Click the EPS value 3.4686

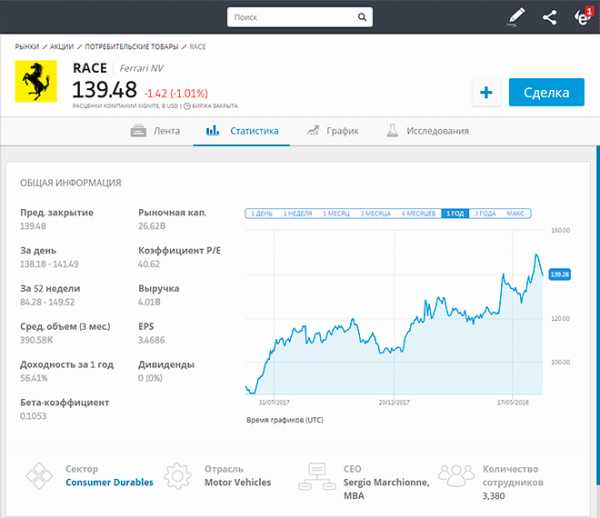pos(152,340)
